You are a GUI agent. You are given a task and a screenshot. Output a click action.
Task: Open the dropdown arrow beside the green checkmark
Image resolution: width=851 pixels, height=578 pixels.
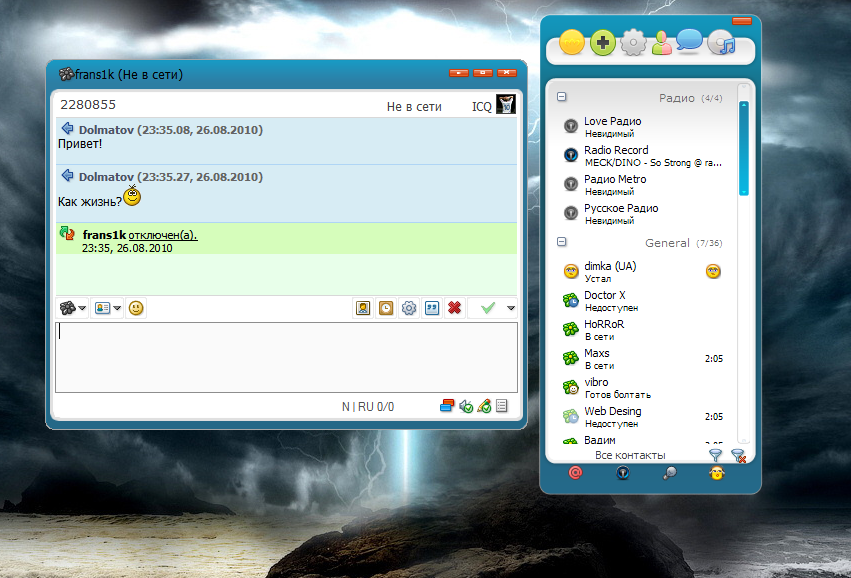tap(511, 308)
